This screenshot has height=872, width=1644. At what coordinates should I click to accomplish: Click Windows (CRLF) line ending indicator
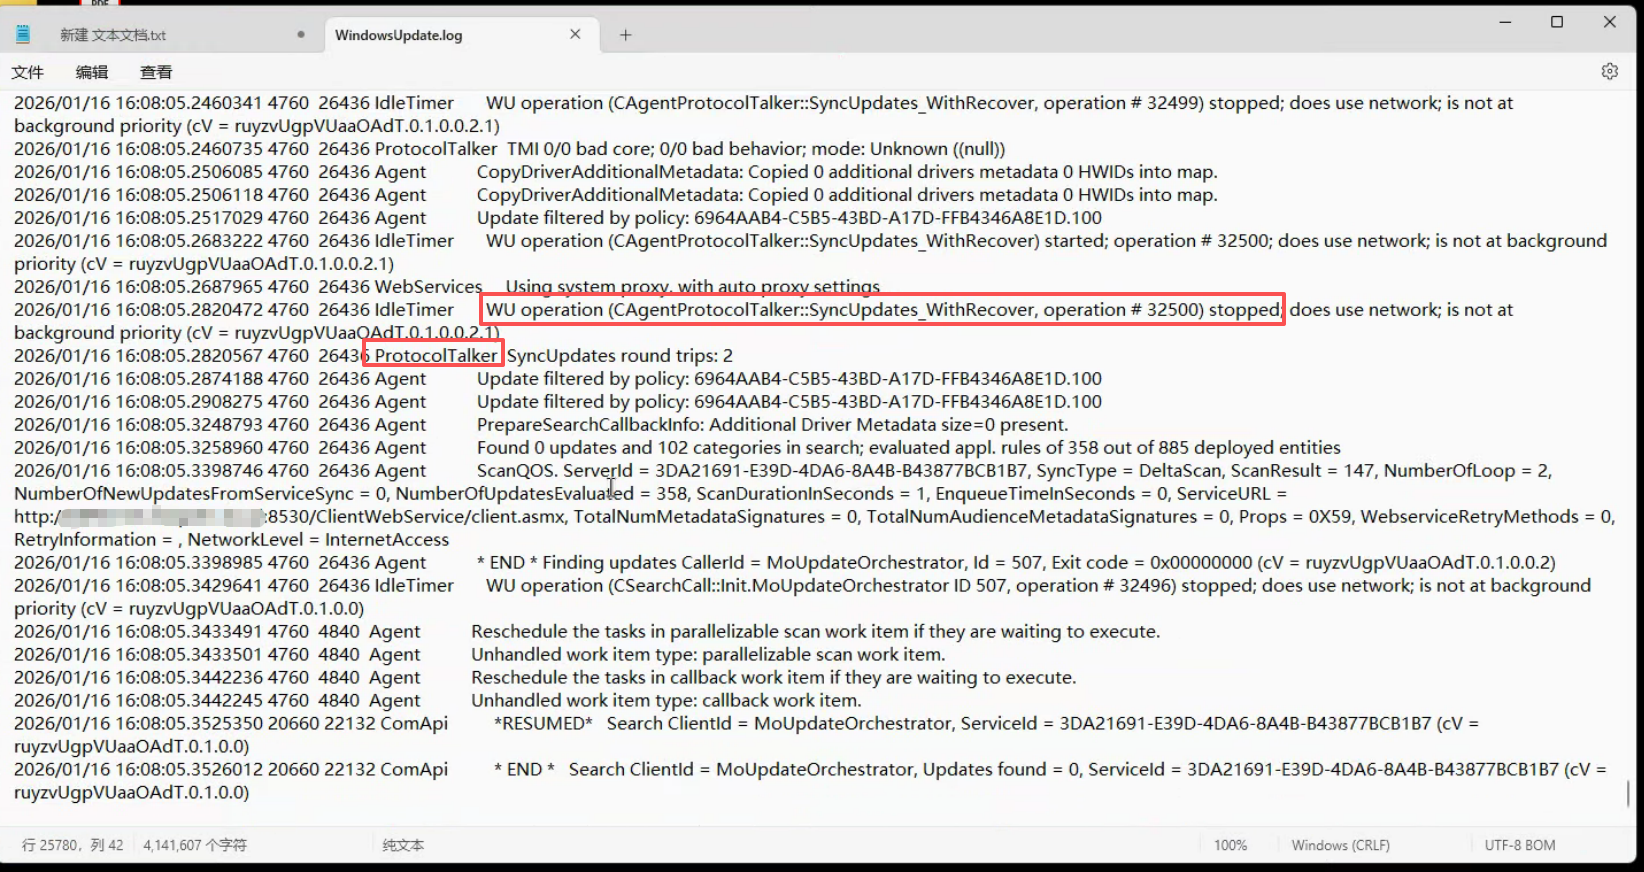coord(1340,845)
